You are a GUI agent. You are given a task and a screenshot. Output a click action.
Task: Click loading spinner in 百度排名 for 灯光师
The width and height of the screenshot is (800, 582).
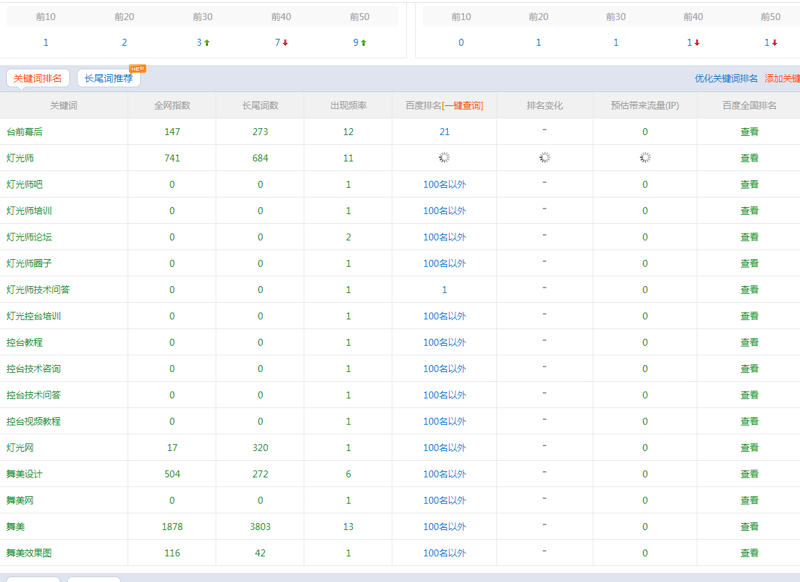pyautogui.click(x=444, y=158)
